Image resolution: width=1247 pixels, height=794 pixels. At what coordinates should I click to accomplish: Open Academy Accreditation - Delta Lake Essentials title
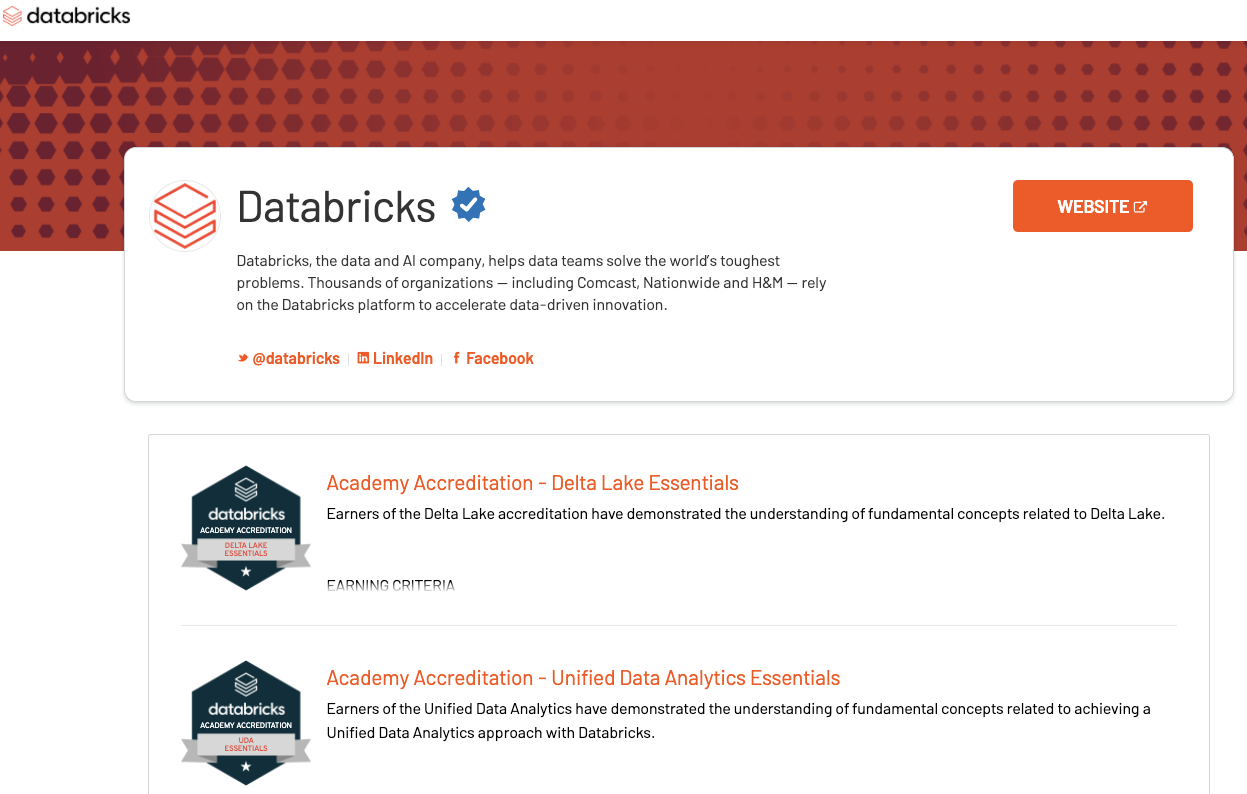tap(532, 483)
